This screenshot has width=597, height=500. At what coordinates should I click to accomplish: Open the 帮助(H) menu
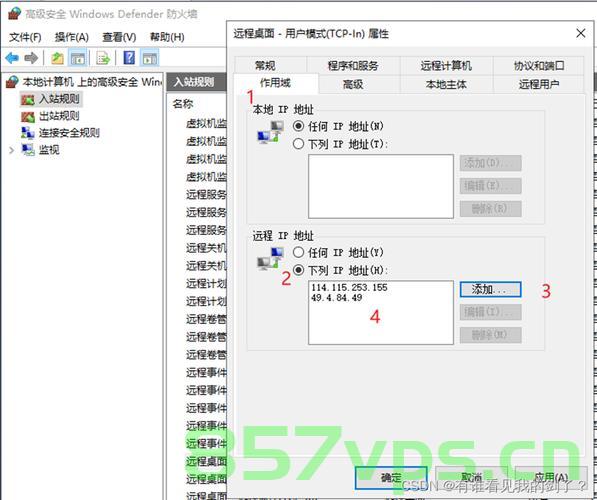click(x=167, y=37)
